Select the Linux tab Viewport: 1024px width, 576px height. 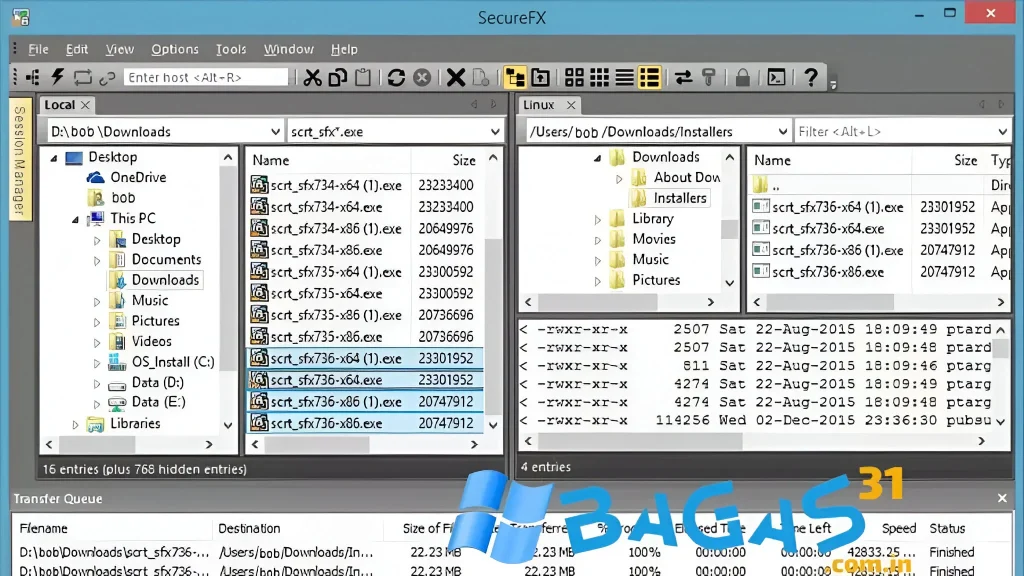(539, 104)
